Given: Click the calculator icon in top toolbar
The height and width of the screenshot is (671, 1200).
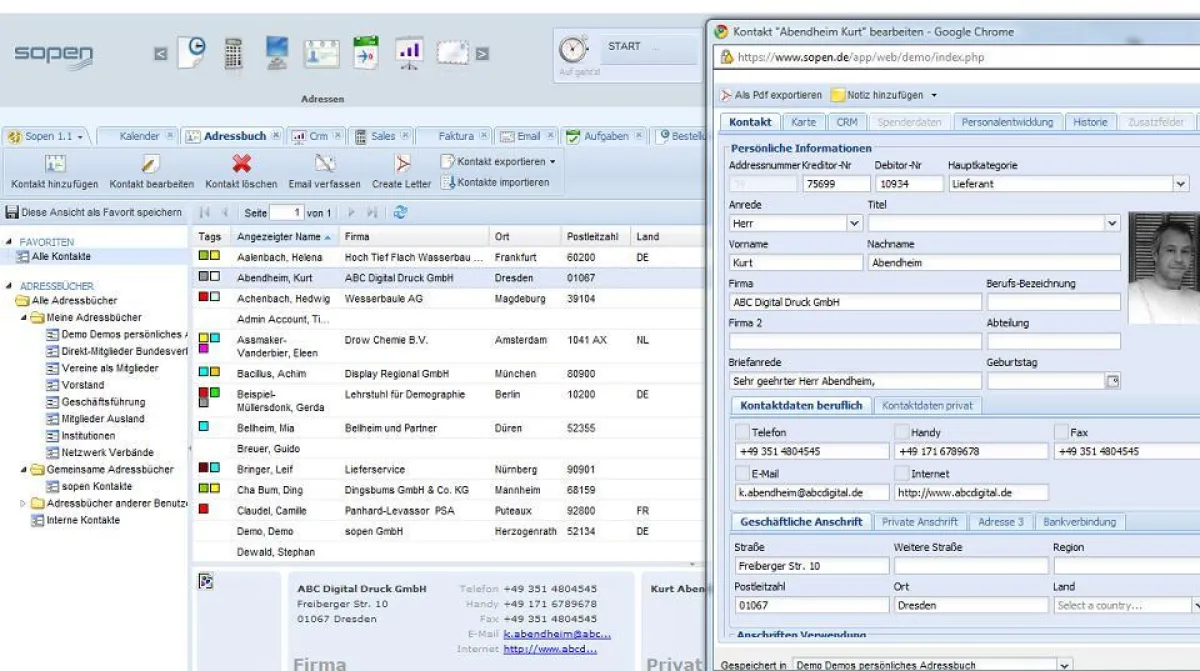Looking at the screenshot, I should point(233,53).
